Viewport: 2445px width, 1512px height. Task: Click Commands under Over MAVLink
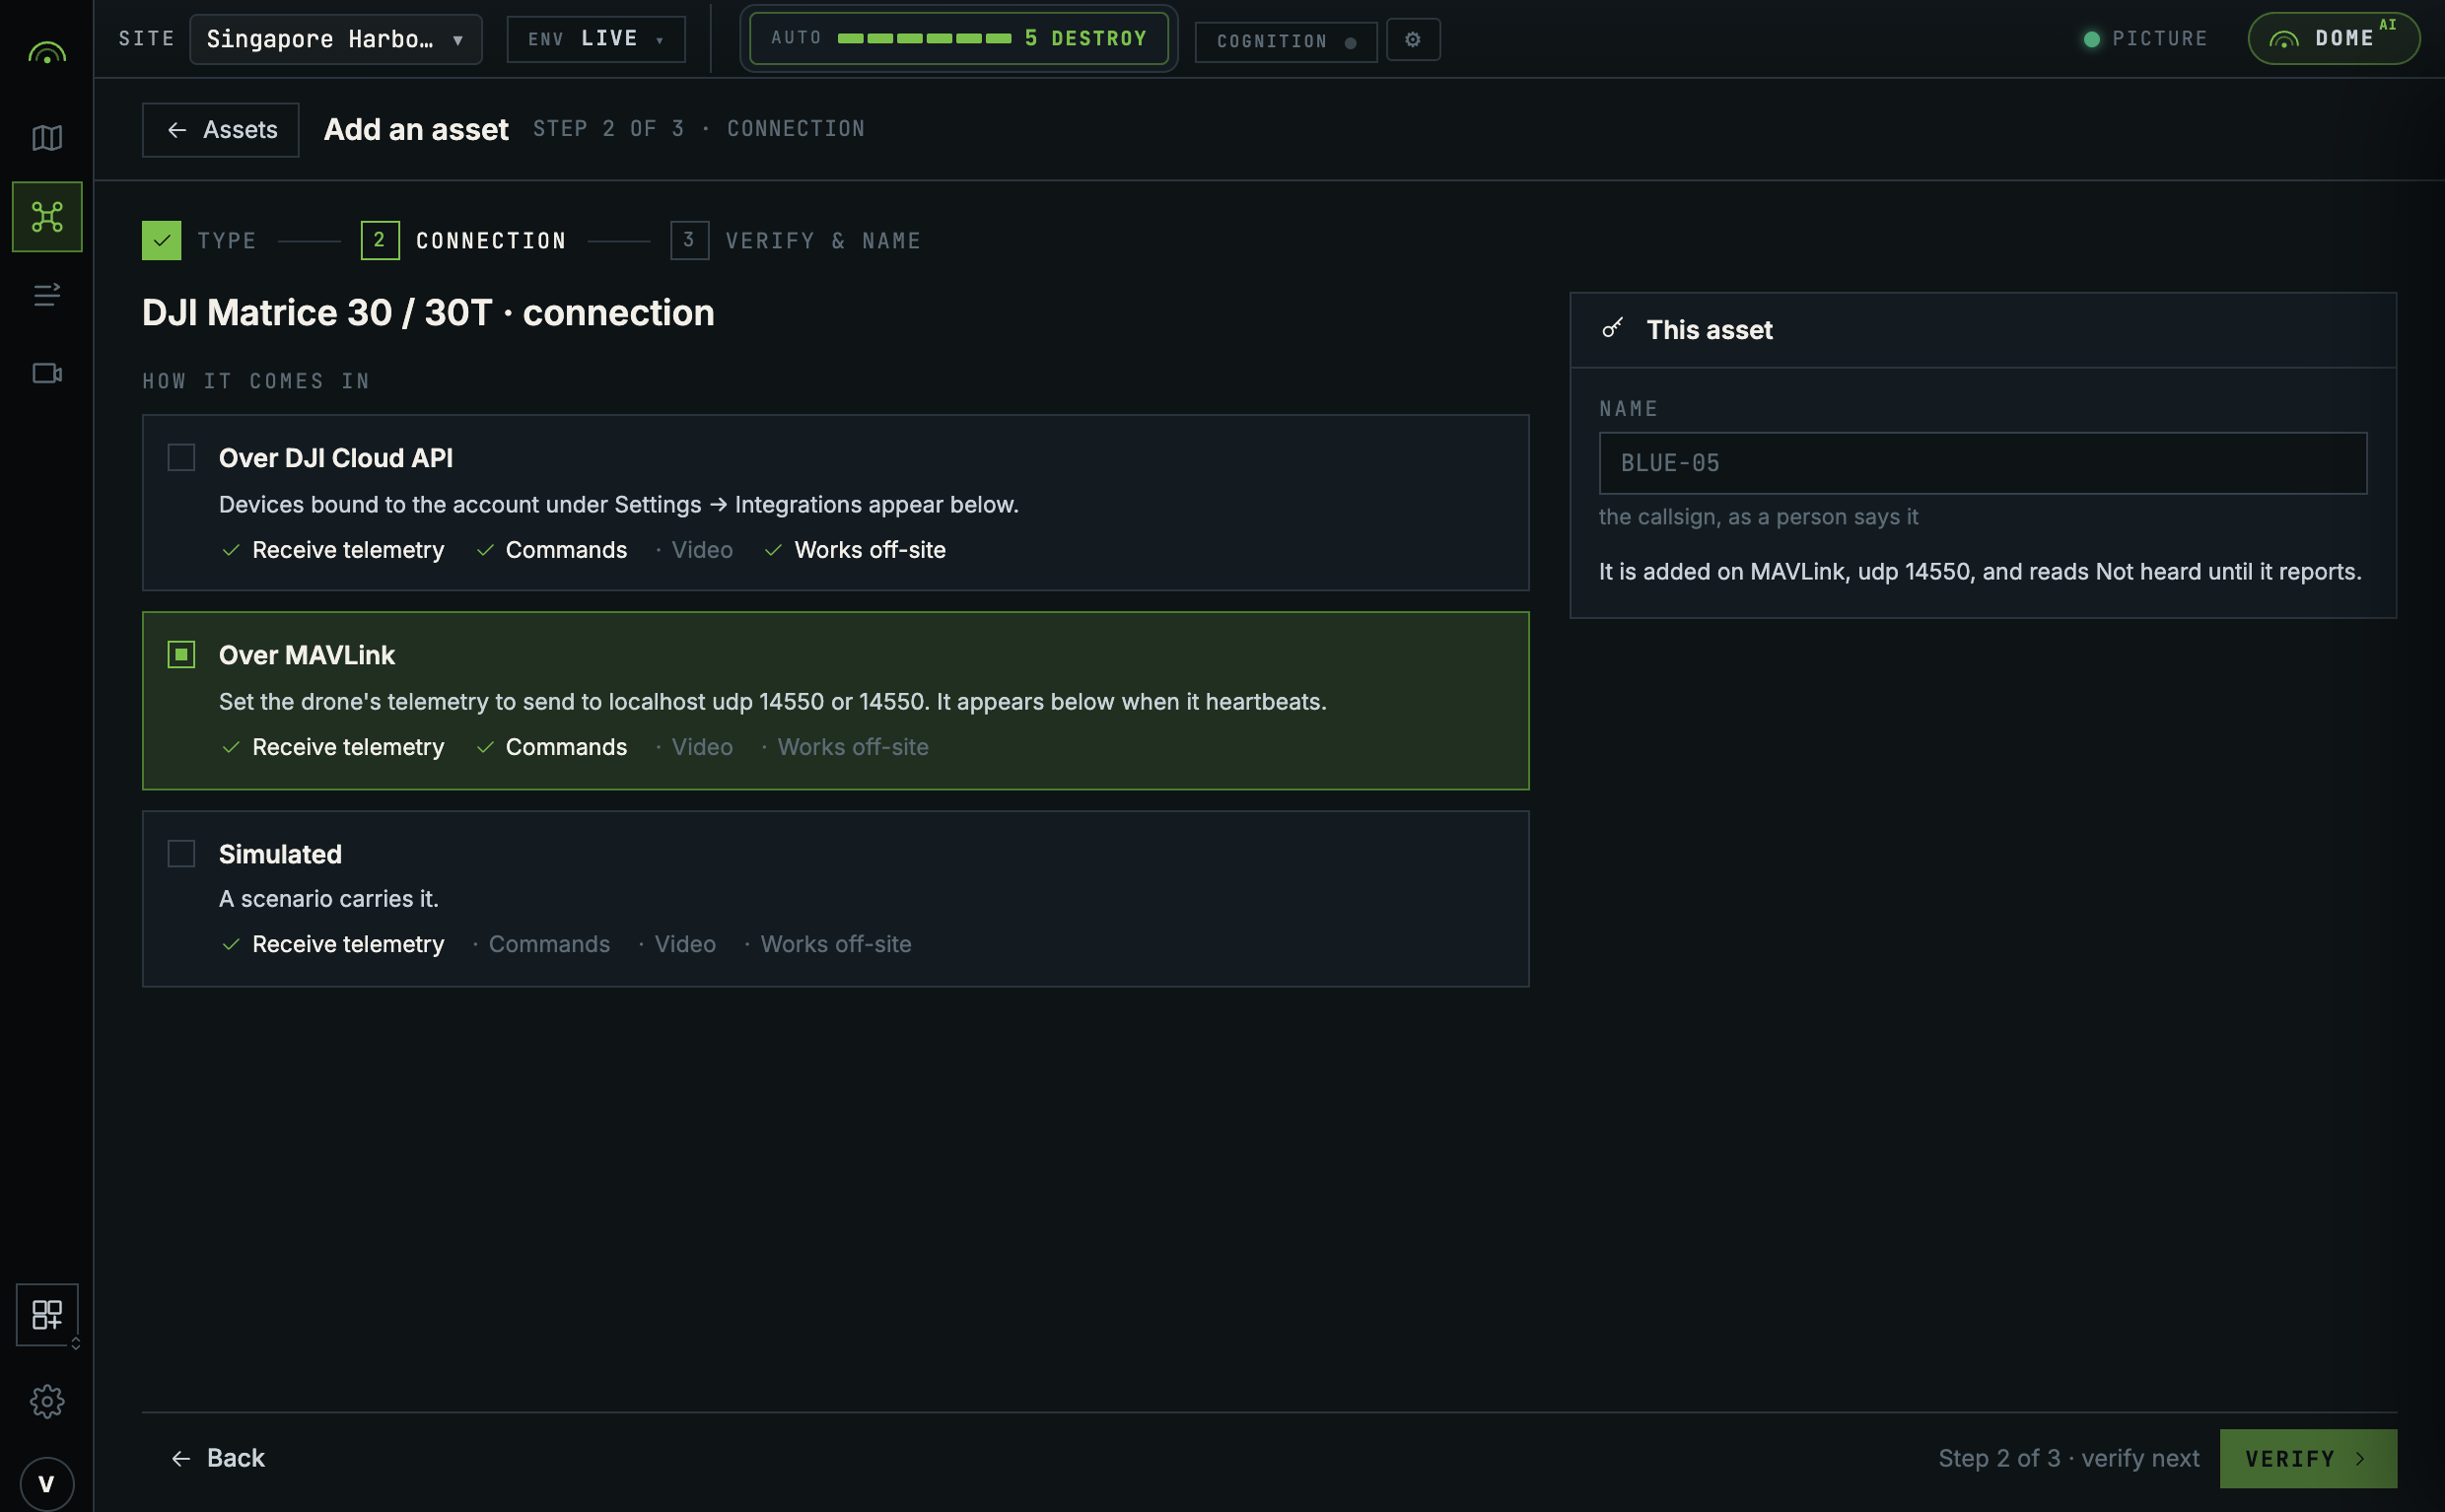(x=552, y=747)
